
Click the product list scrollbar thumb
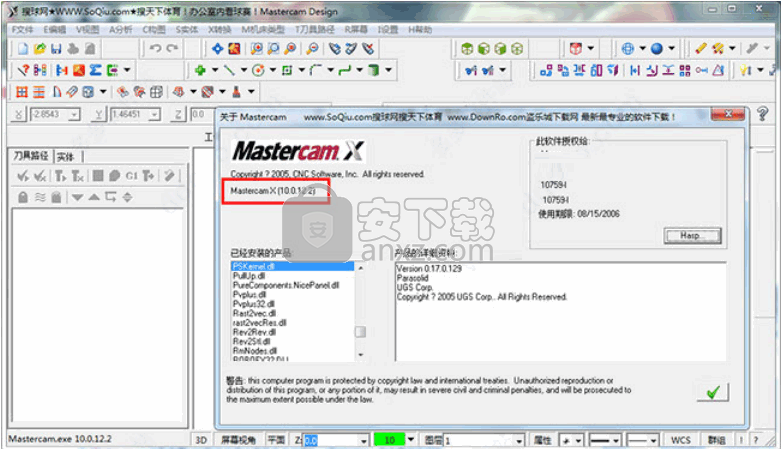point(360,331)
